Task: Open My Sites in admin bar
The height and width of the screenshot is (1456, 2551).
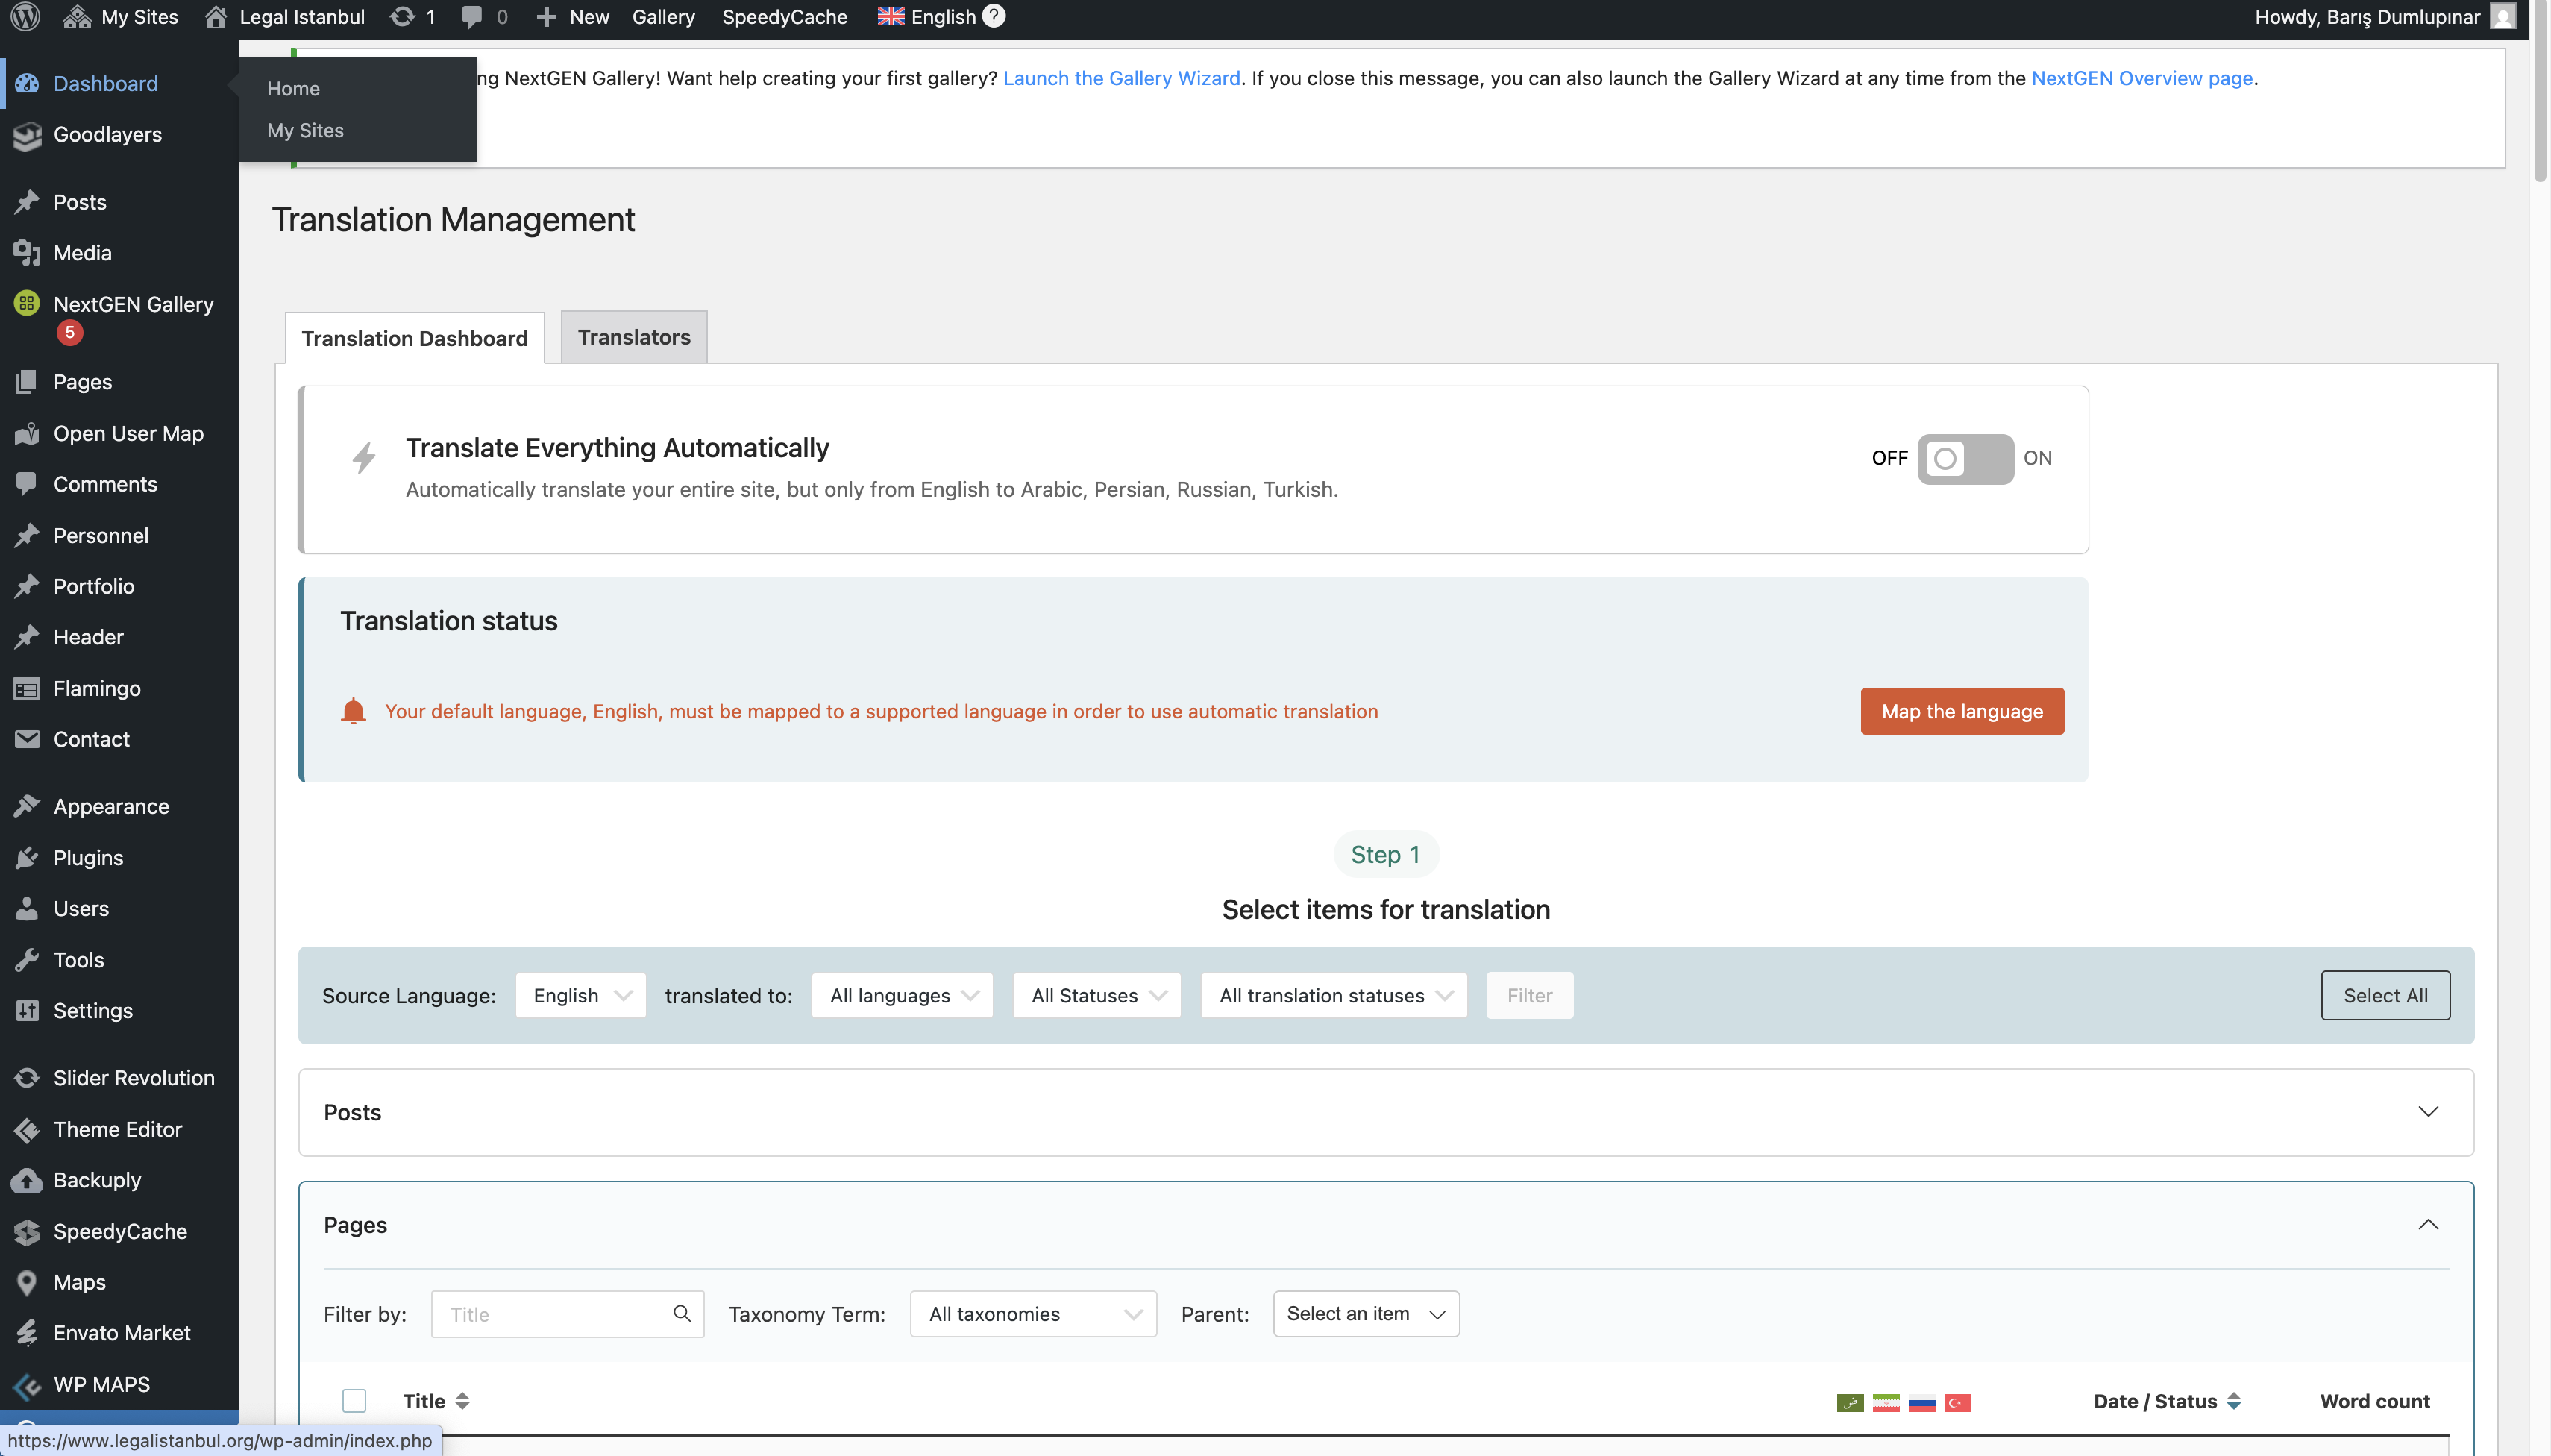Action: pos(120,17)
